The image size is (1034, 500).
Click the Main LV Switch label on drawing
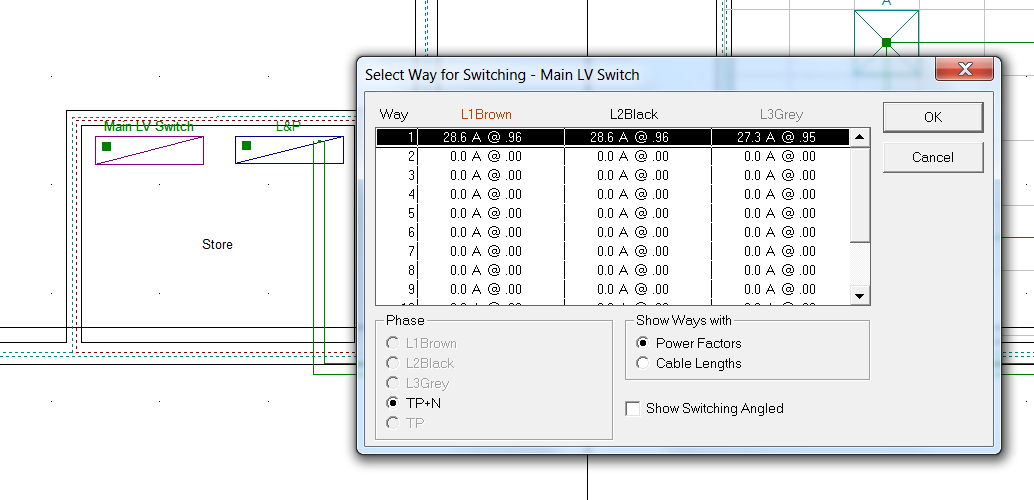click(148, 126)
